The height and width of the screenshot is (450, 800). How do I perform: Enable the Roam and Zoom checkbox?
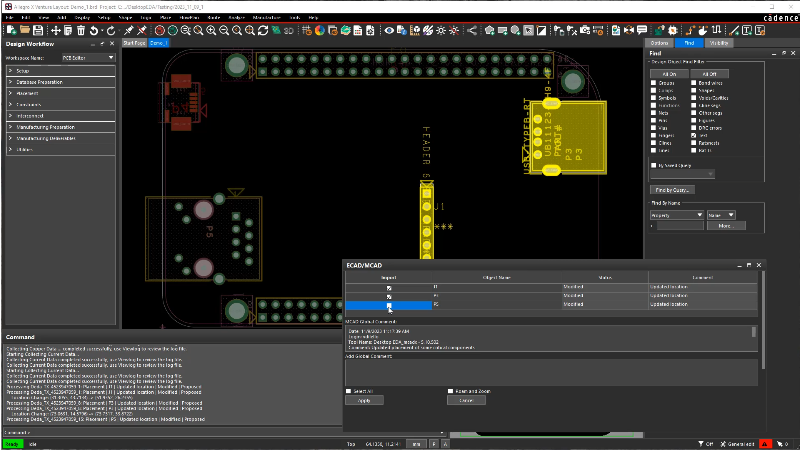pyautogui.click(x=452, y=391)
